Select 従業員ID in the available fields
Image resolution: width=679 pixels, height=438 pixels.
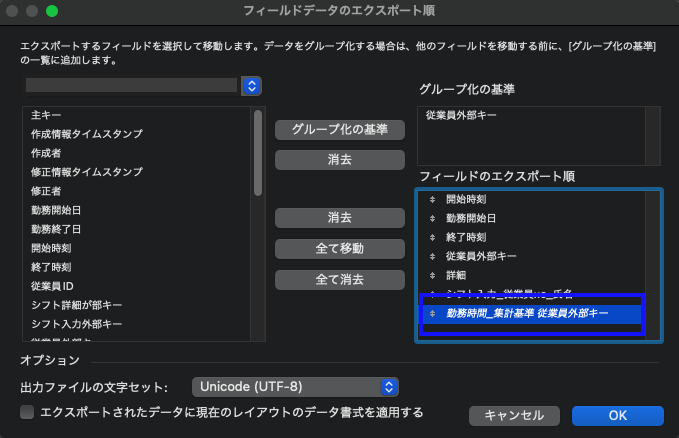click(54, 286)
